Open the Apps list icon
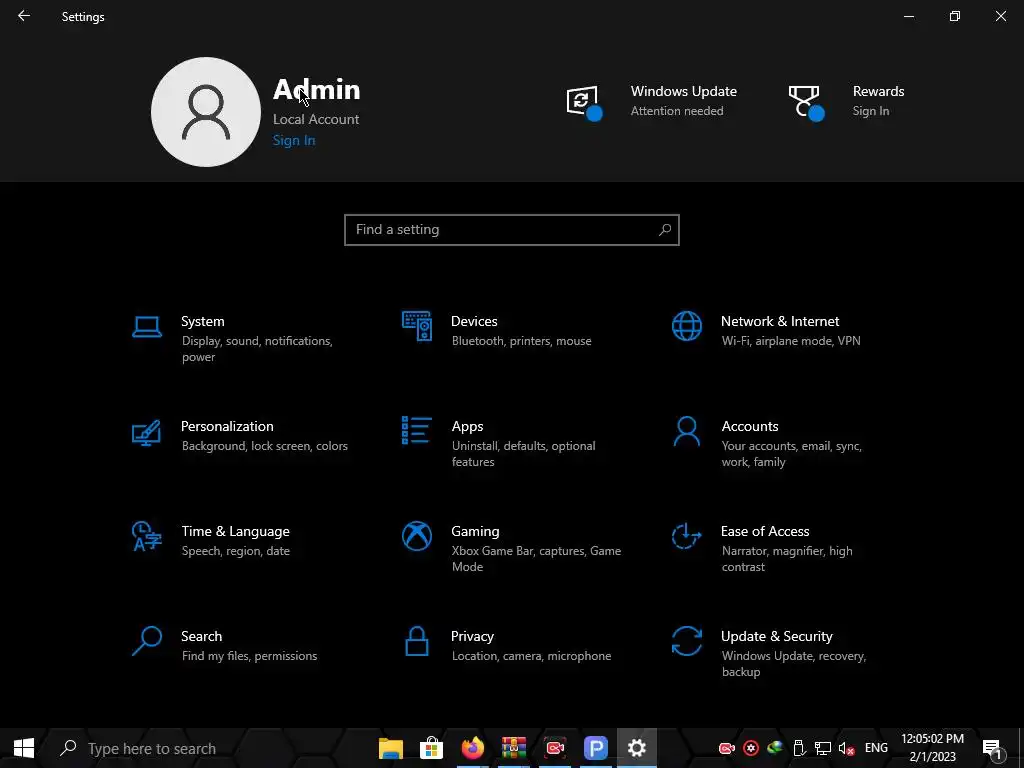 [417, 431]
